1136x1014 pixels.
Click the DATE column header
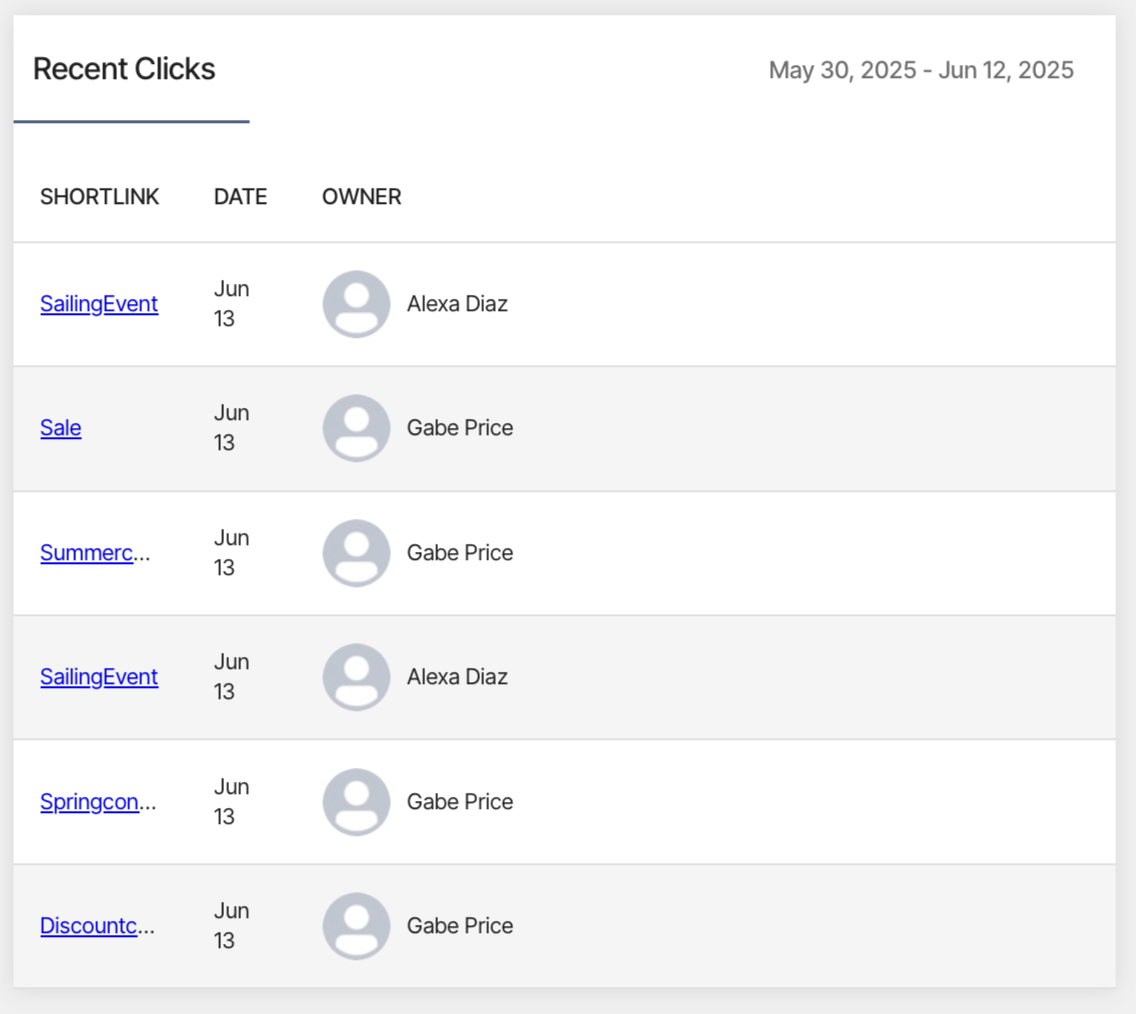coord(241,197)
